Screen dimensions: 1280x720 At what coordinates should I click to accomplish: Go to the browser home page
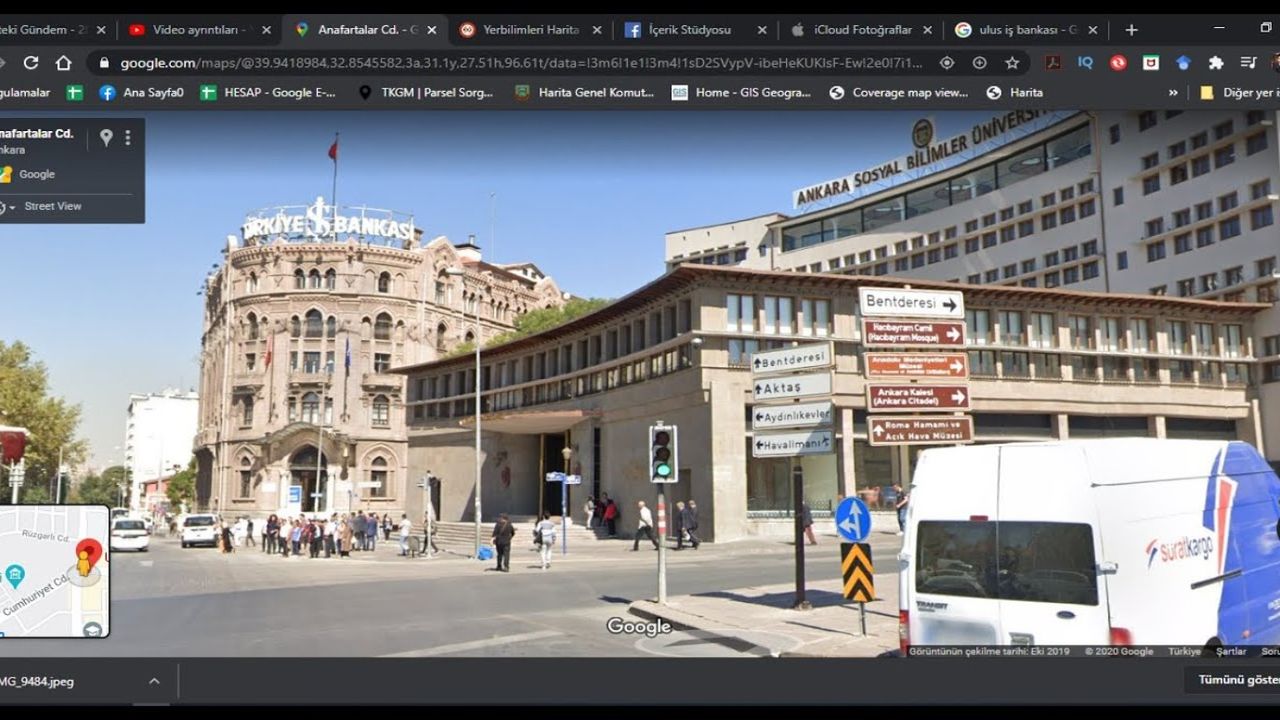[63, 63]
